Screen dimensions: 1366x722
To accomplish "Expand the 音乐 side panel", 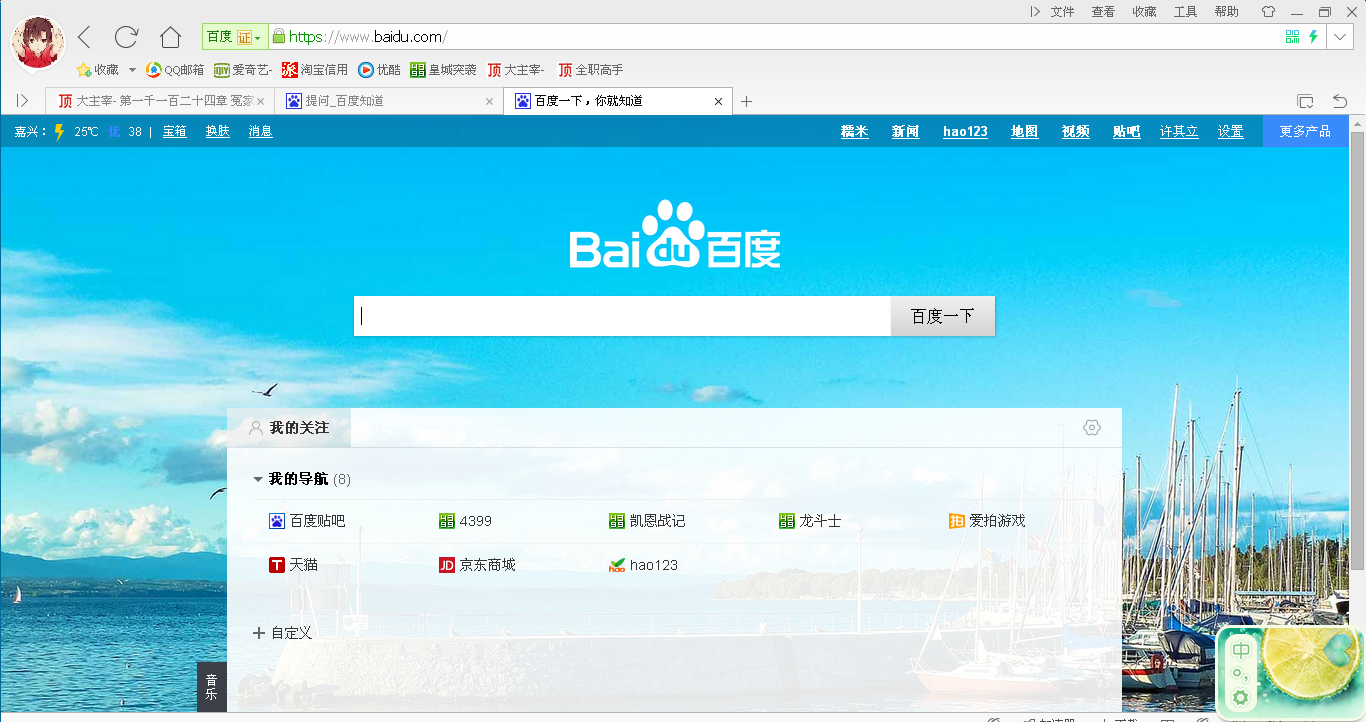I will pos(212,686).
